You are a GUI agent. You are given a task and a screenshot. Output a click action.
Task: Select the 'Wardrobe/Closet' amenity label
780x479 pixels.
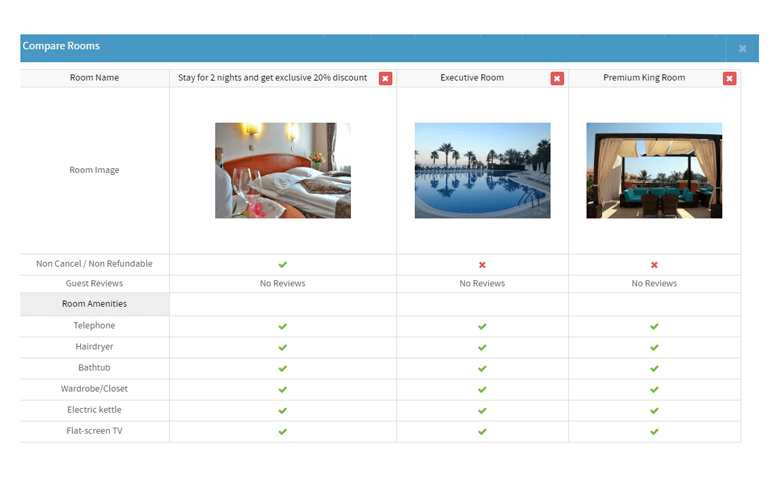[94, 388]
